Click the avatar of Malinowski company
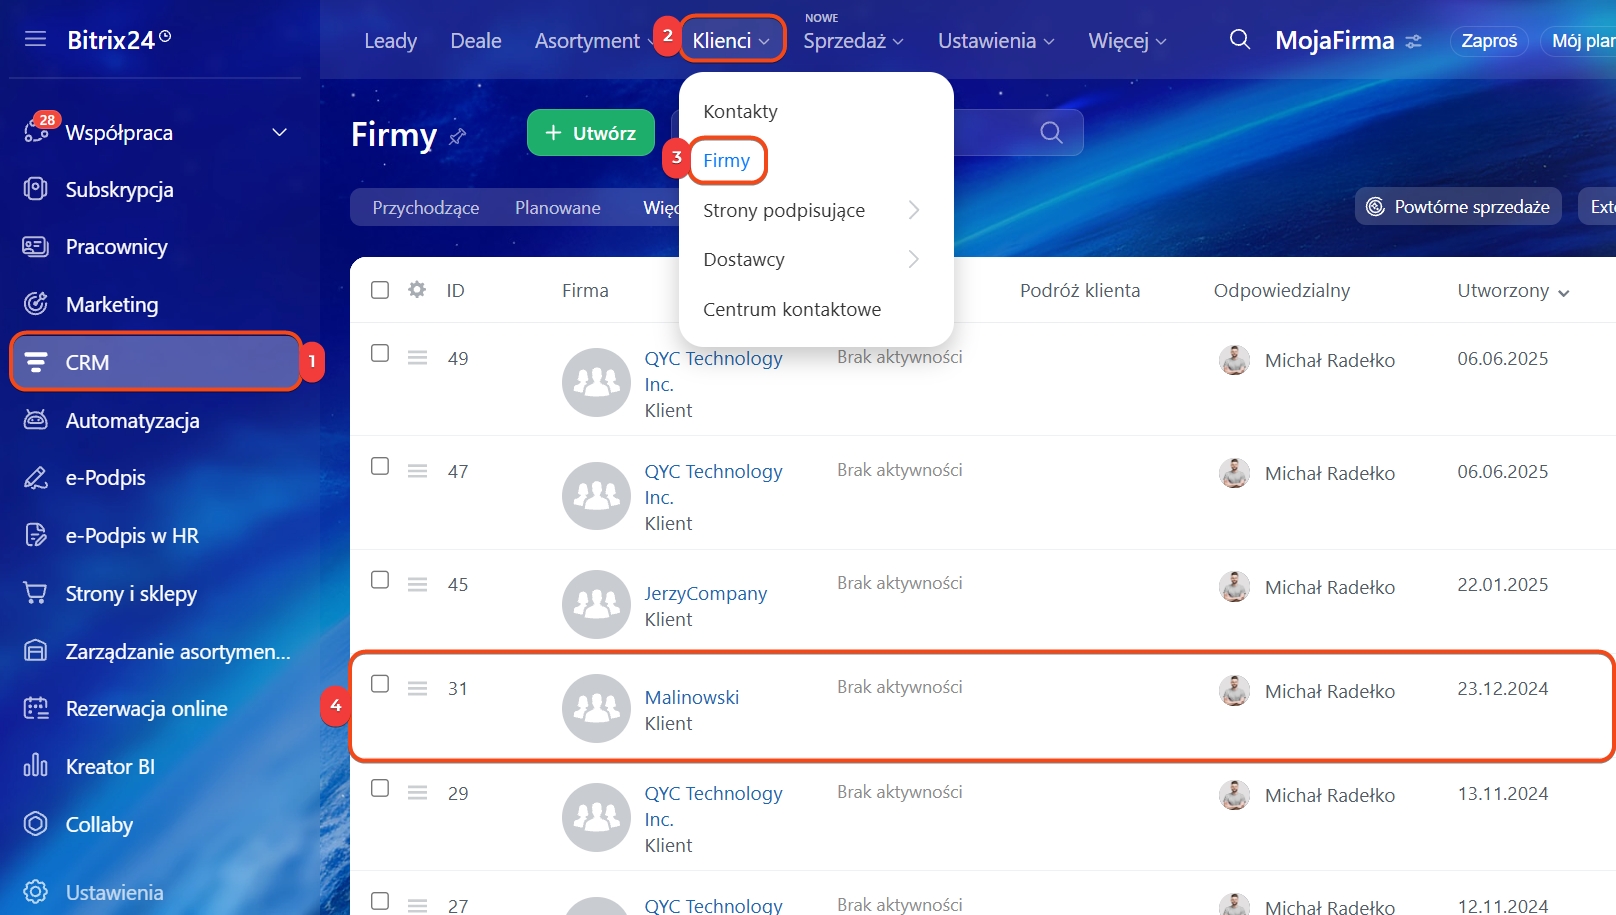The image size is (1616, 915). coord(596,708)
